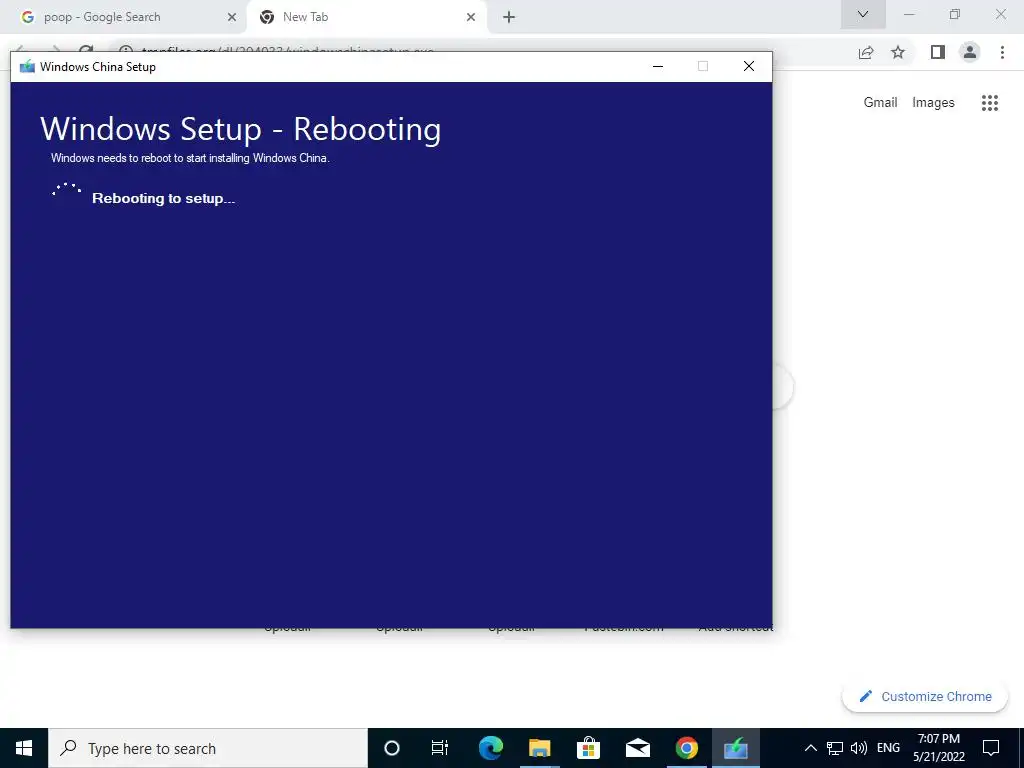Launch Microsoft Edge from the taskbar

pos(490,748)
